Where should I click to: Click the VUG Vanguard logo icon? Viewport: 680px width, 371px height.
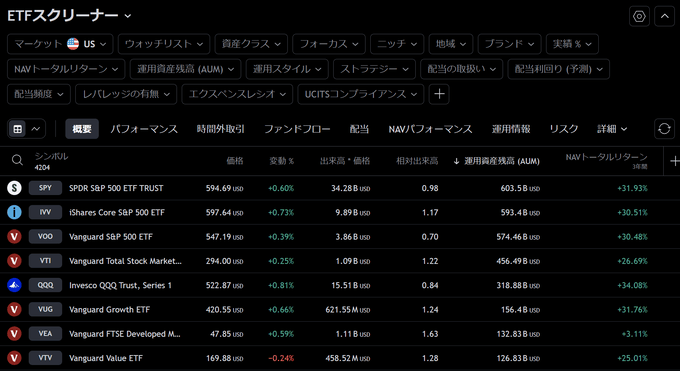coord(14,309)
